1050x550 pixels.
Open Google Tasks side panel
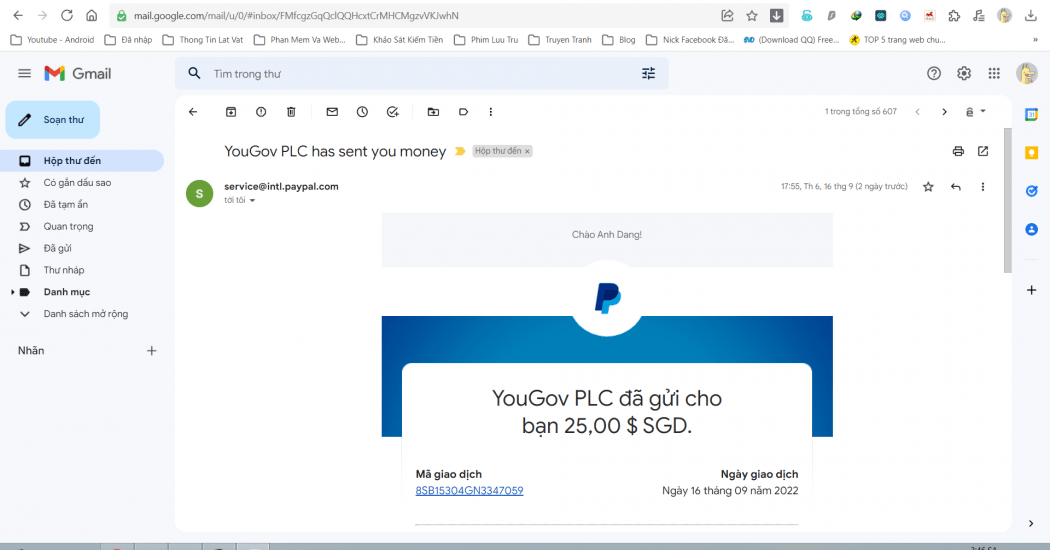pyautogui.click(x=1031, y=192)
